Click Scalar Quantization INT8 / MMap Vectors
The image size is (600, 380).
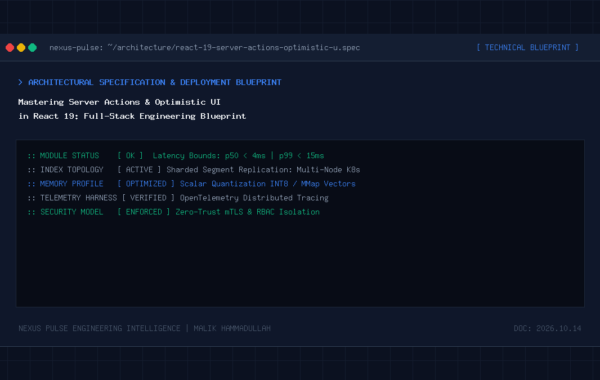(x=267, y=184)
